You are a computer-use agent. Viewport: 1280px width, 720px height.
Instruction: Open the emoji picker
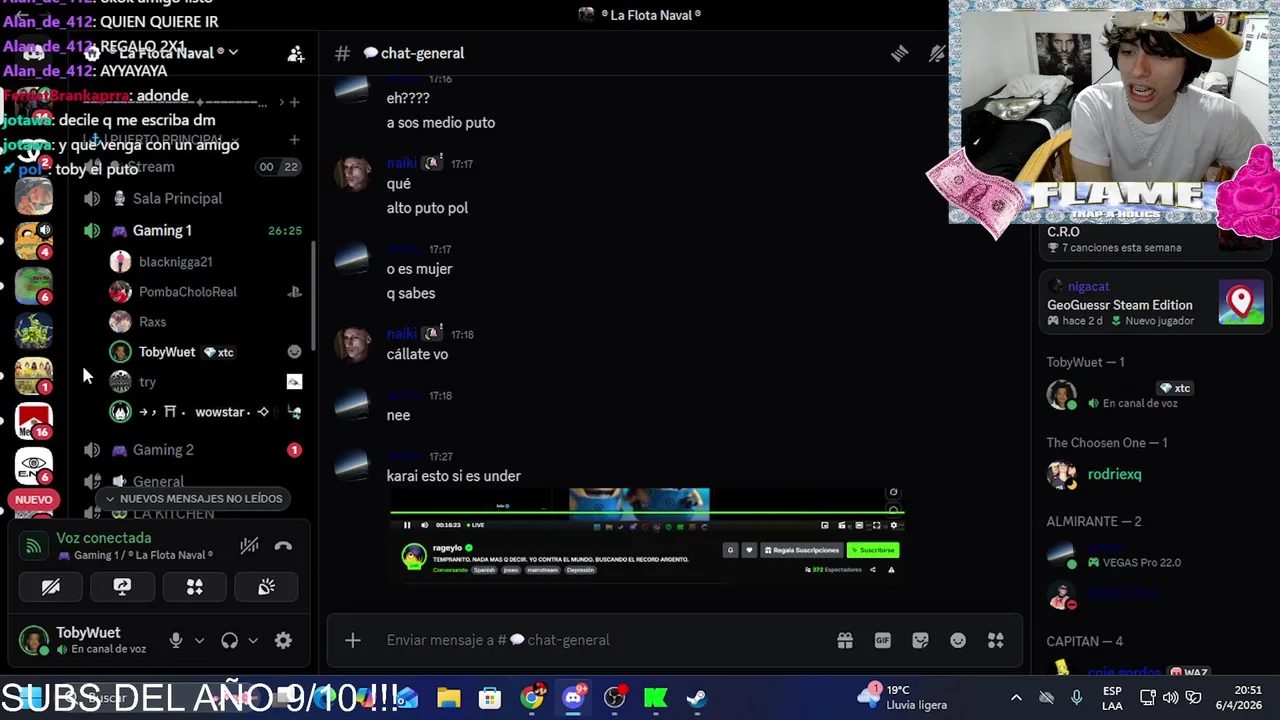[958, 640]
